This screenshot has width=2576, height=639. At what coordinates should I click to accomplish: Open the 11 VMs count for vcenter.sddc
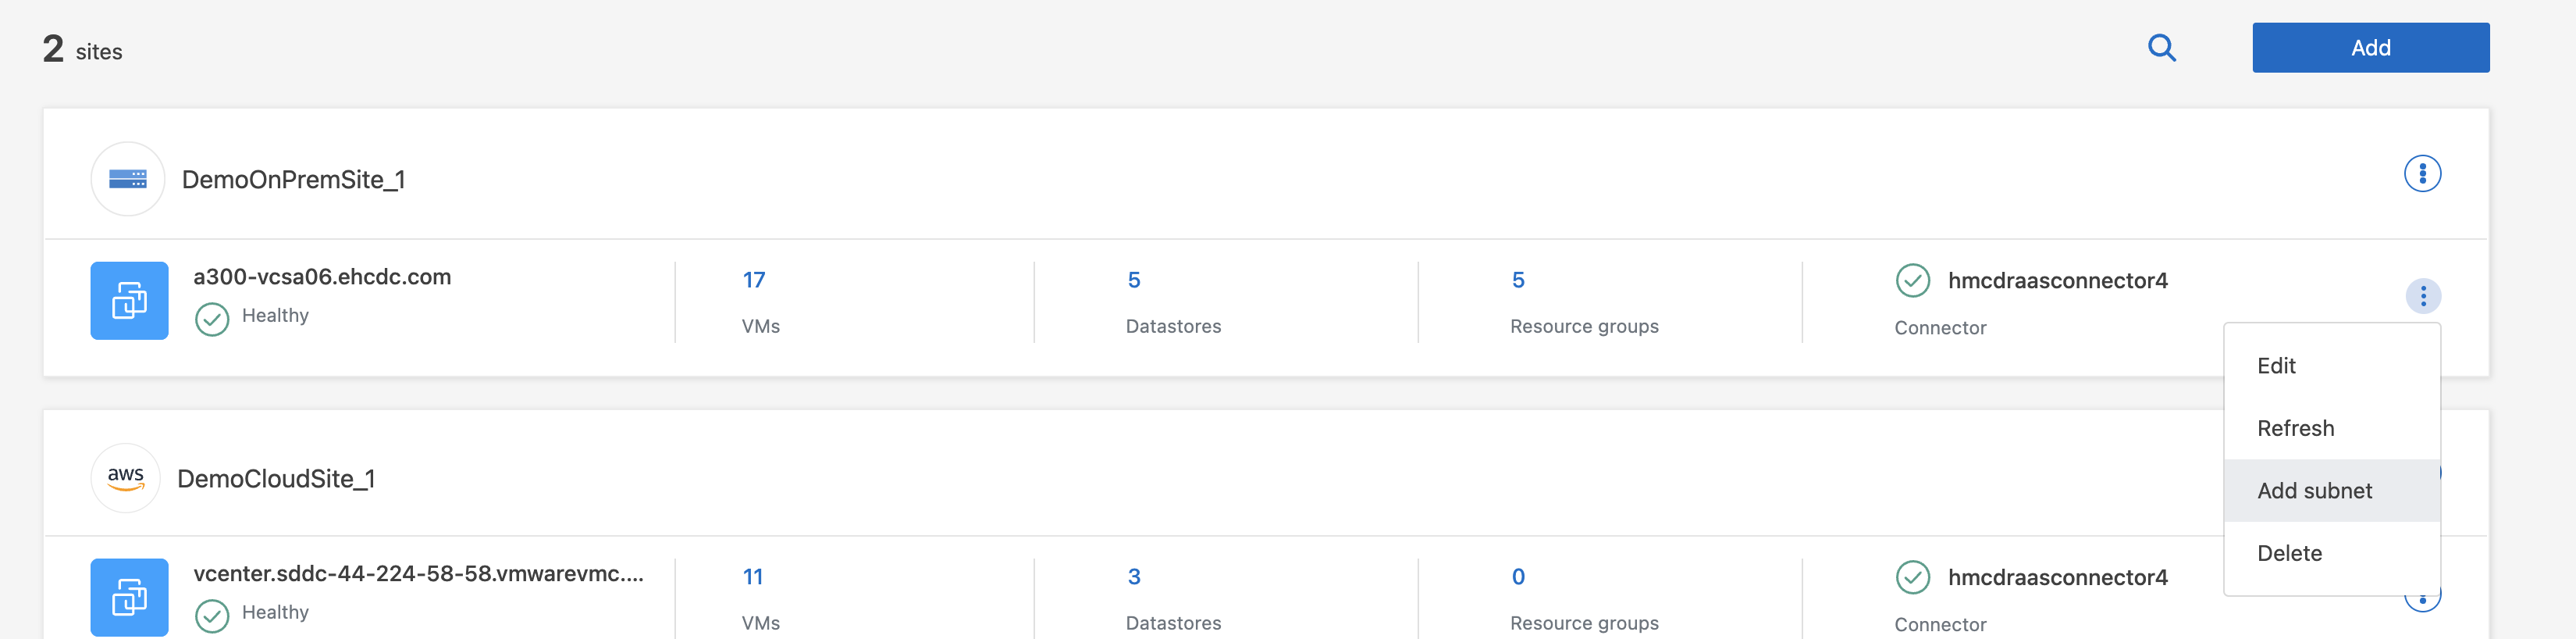(x=753, y=577)
